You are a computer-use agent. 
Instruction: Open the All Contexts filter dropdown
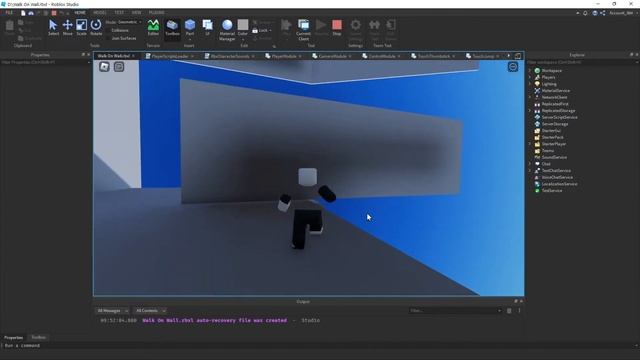click(x=151, y=311)
